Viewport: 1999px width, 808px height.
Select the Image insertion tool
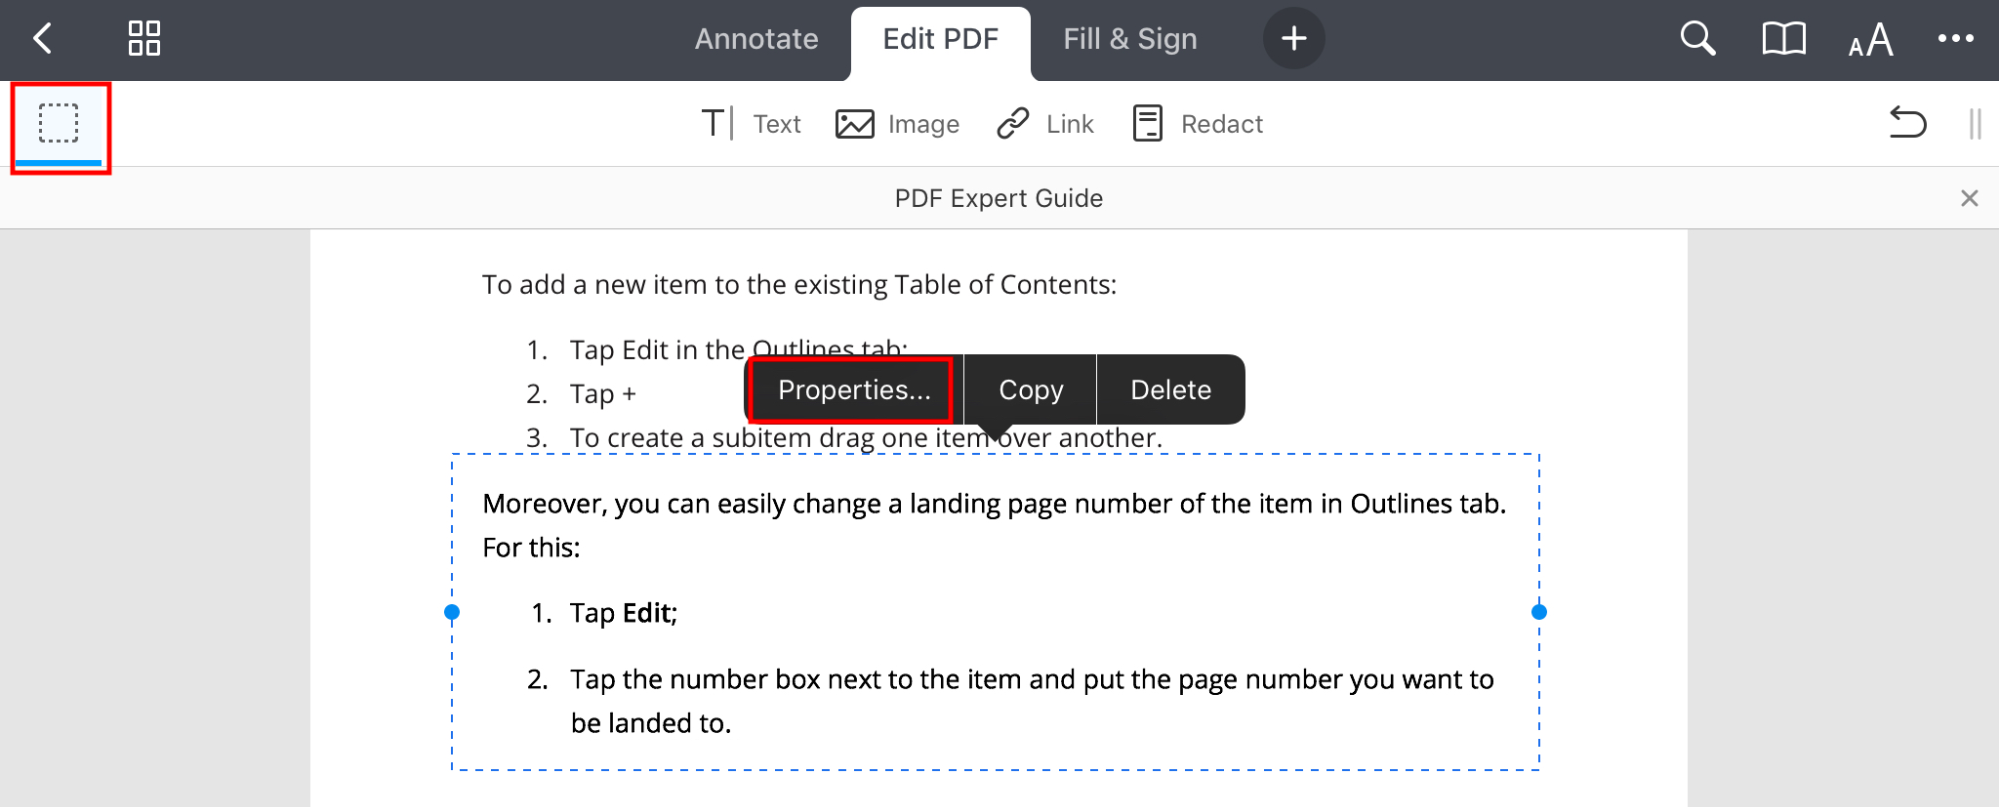pos(896,123)
